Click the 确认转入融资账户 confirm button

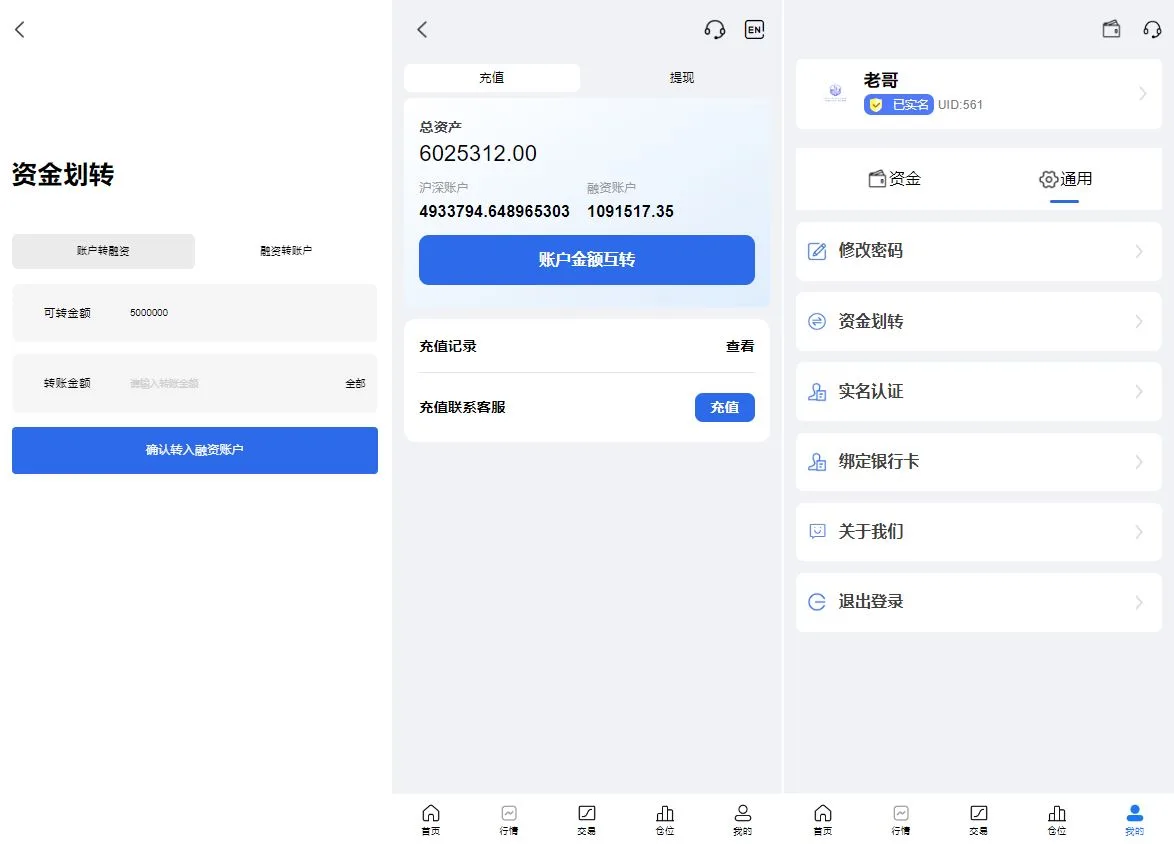coord(195,450)
